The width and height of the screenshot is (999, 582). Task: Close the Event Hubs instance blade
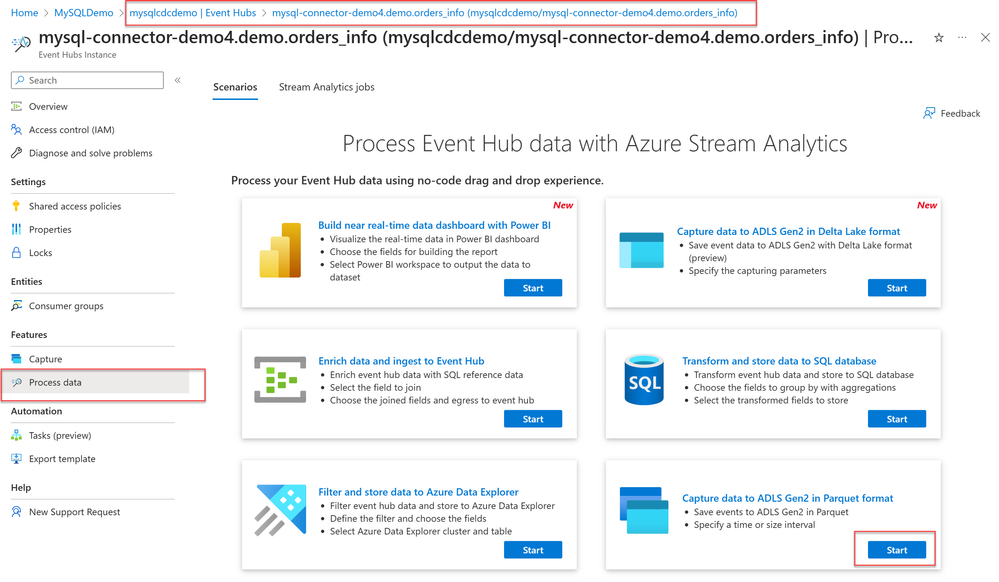(985, 38)
